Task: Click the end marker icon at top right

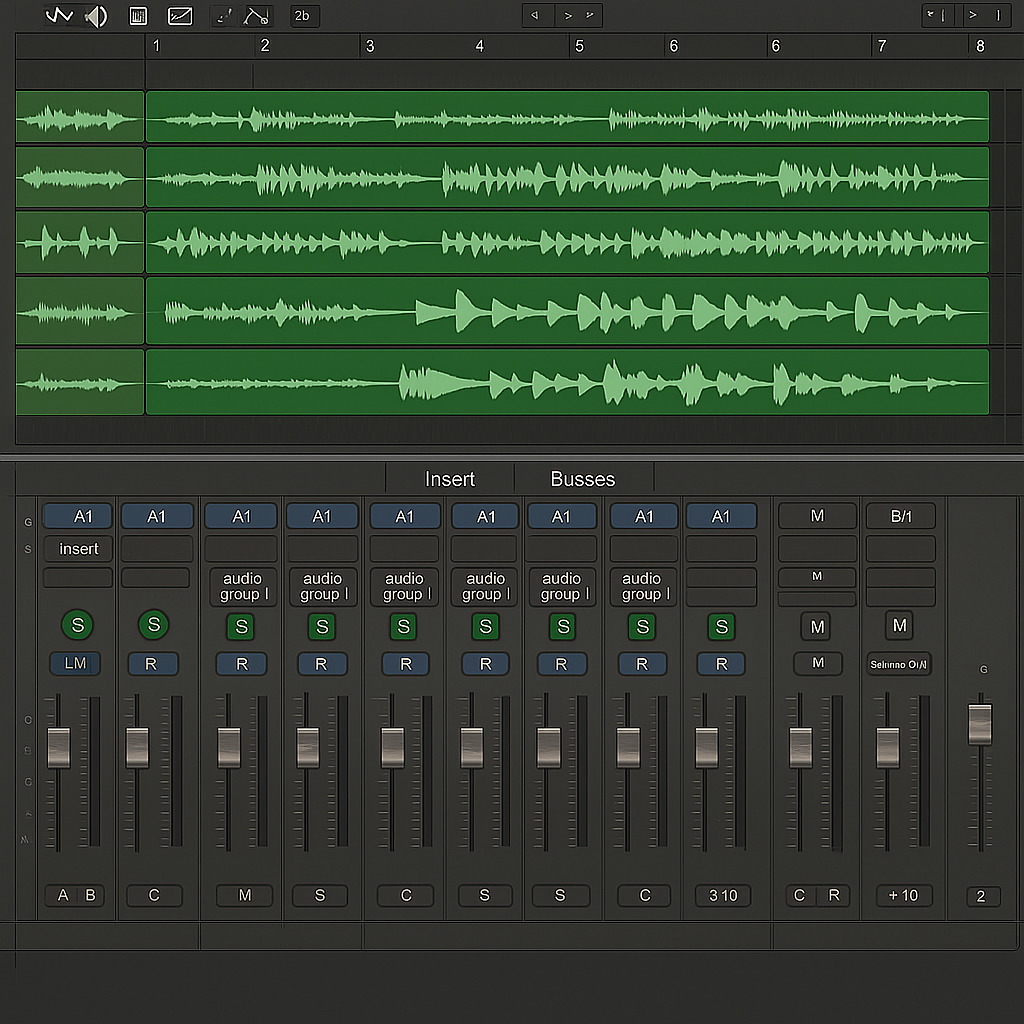Action: pos(998,15)
